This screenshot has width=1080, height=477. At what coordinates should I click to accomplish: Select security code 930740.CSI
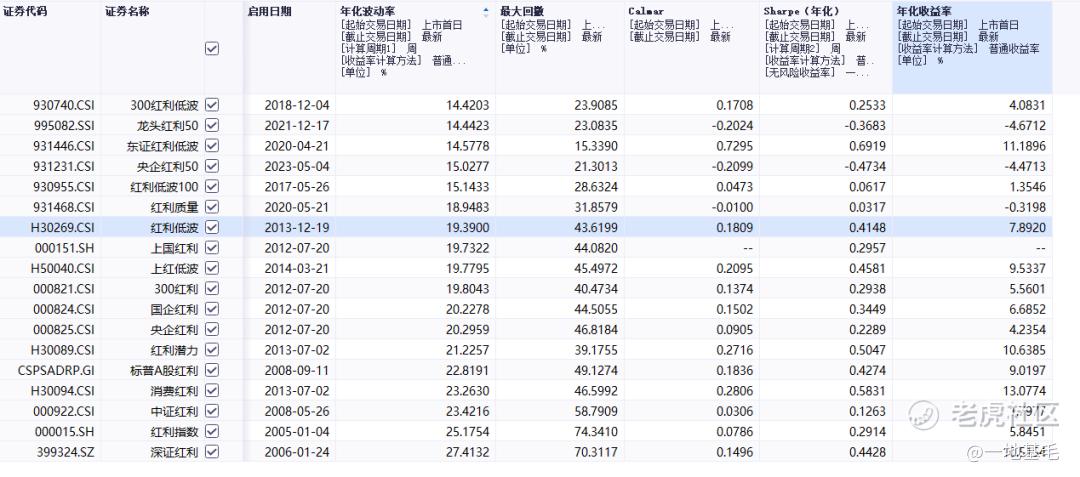coord(63,105)
